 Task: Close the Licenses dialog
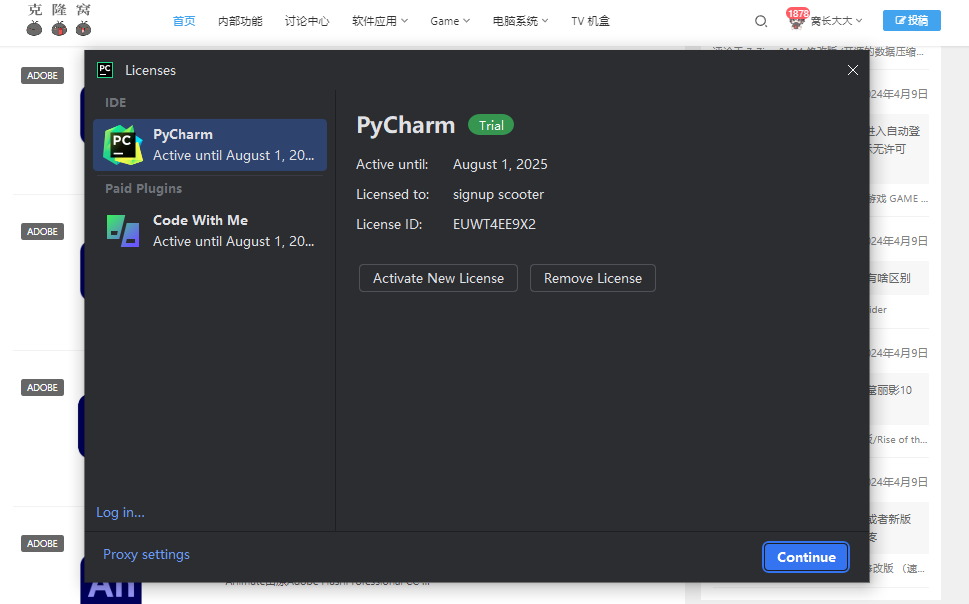pyautogui.click(x=853, y=70)
